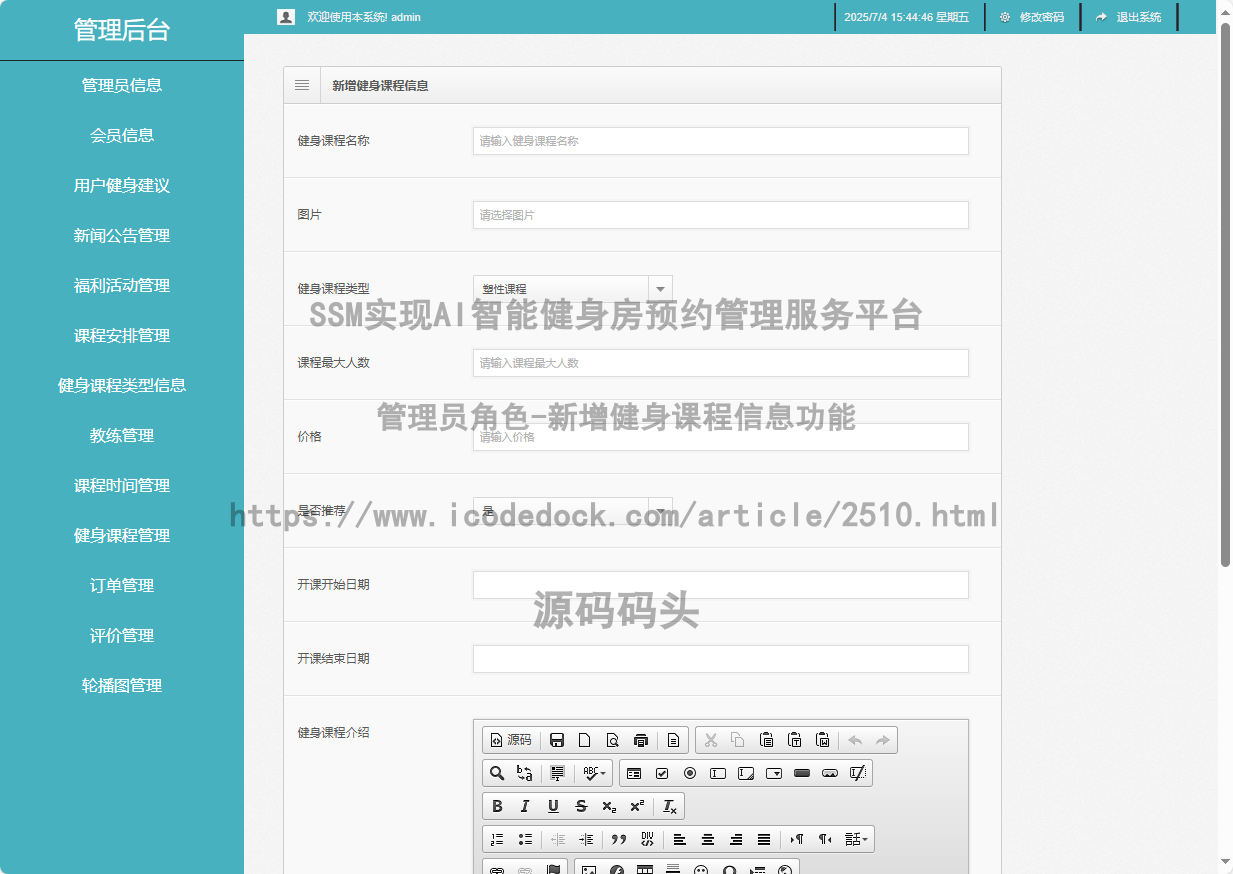Open 教练管理 in the sidebar
The image size is (1233, 874).
(x=122, y=435)
